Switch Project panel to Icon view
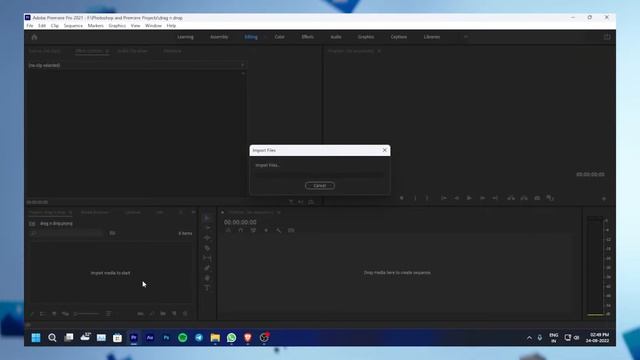Image resolution: width=640 pixels, height=360 pixels. tap(54, 313)
